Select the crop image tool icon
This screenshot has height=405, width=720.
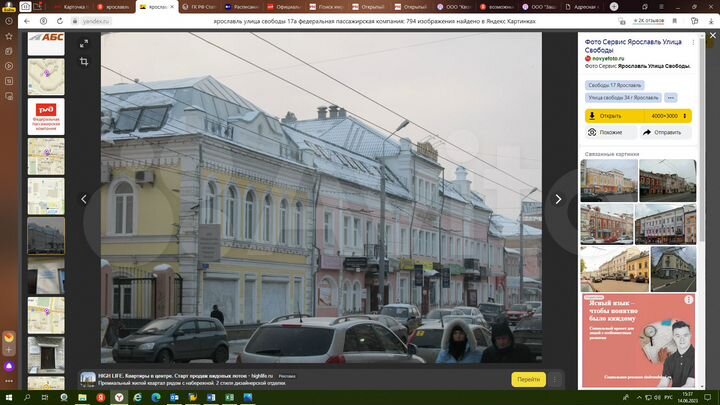84,61
